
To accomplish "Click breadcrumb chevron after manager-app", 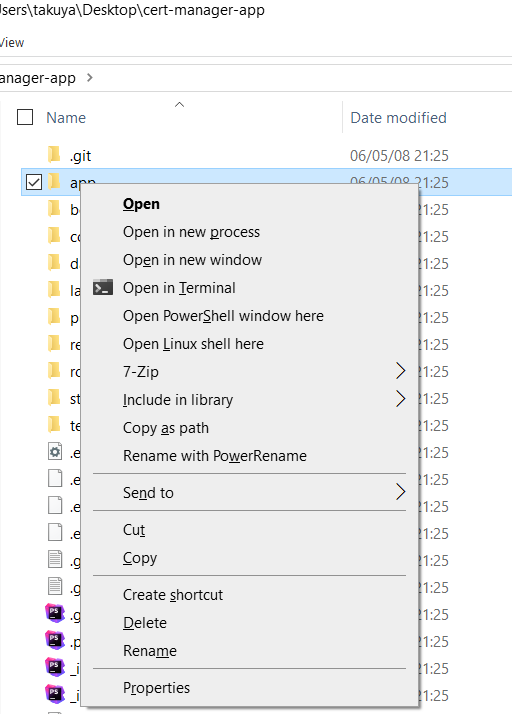I will [x=90, y=78].
